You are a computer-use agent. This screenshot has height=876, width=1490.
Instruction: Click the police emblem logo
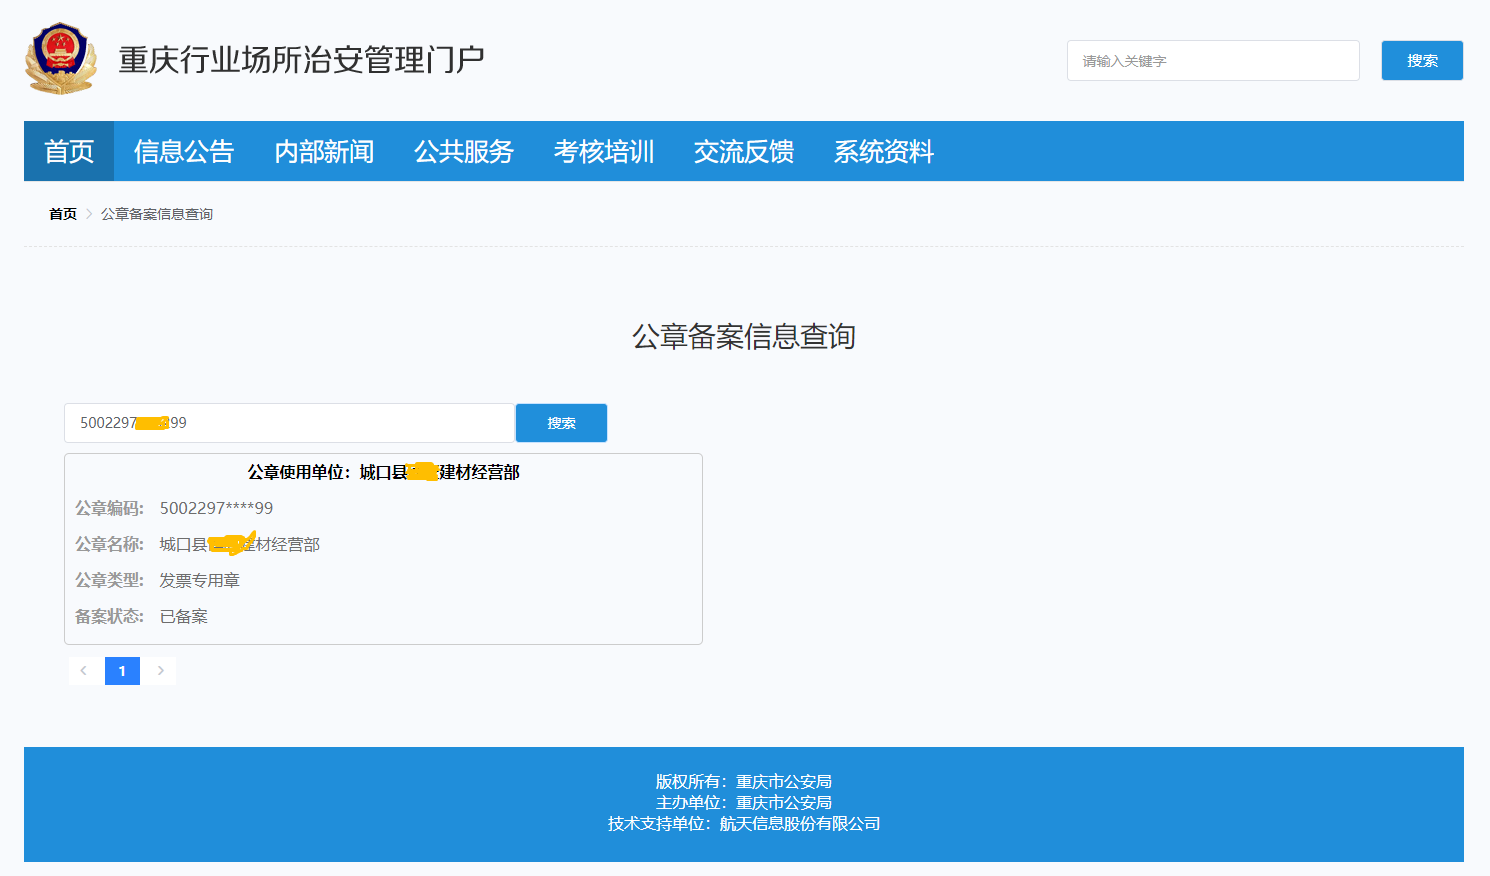pos(61,59)
